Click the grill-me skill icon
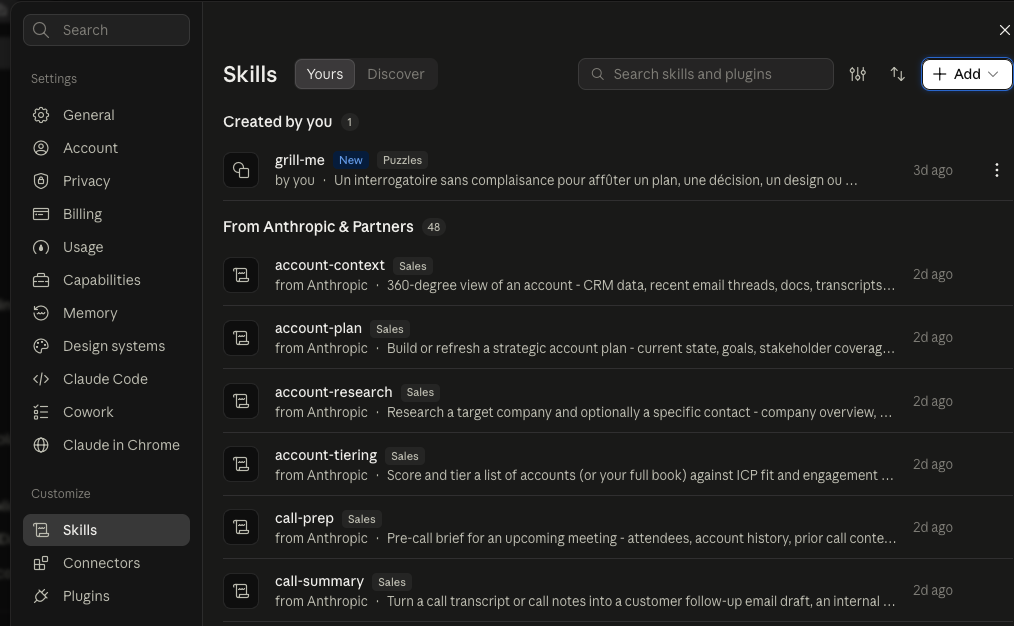The image size is (1014, 626). (241, 170)
